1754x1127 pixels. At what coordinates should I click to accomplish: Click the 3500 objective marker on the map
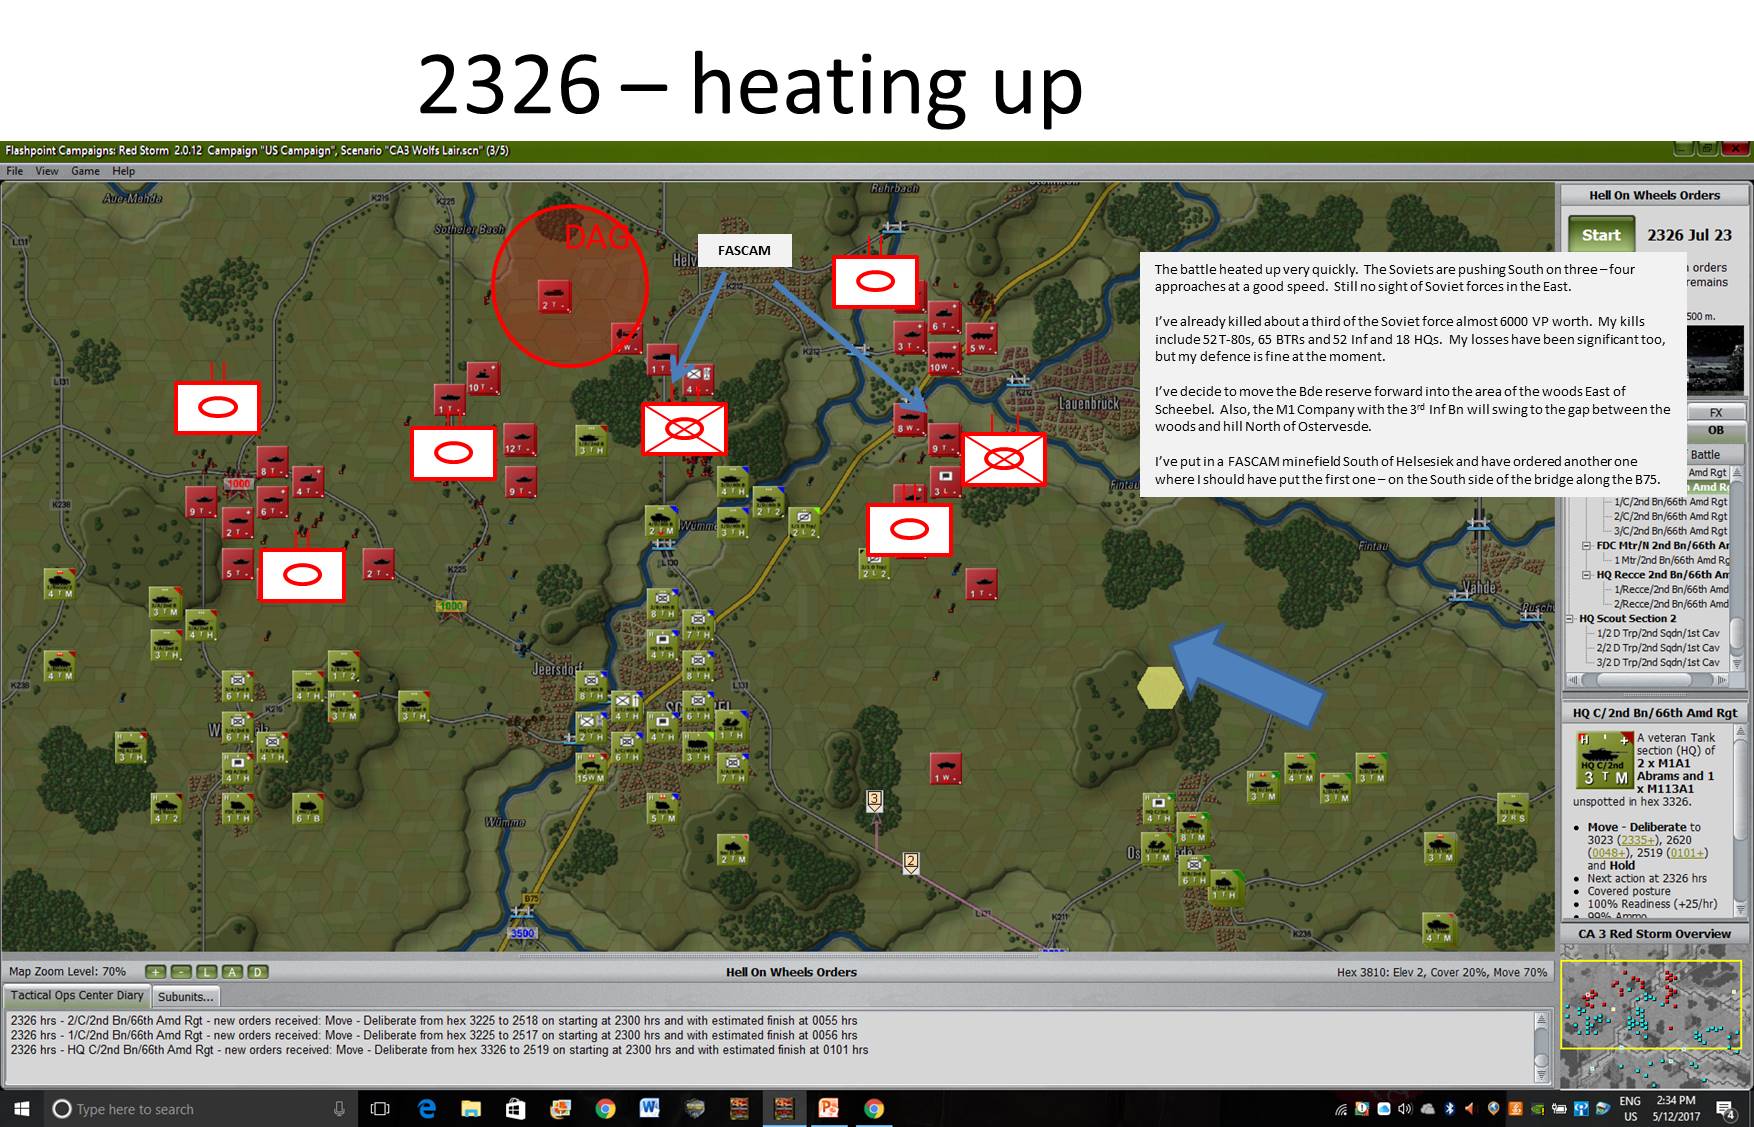click(522, 933)
